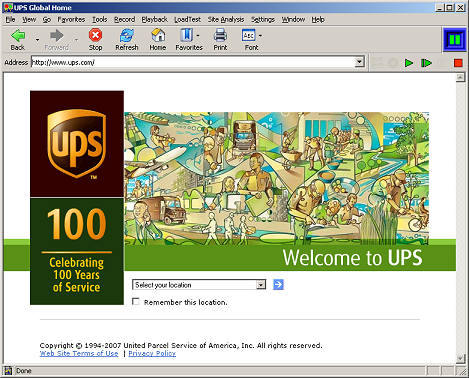This screenshot has height=378, width=469.
Task: Expand the Select your location dropdown
Action: tap(261, 285)
